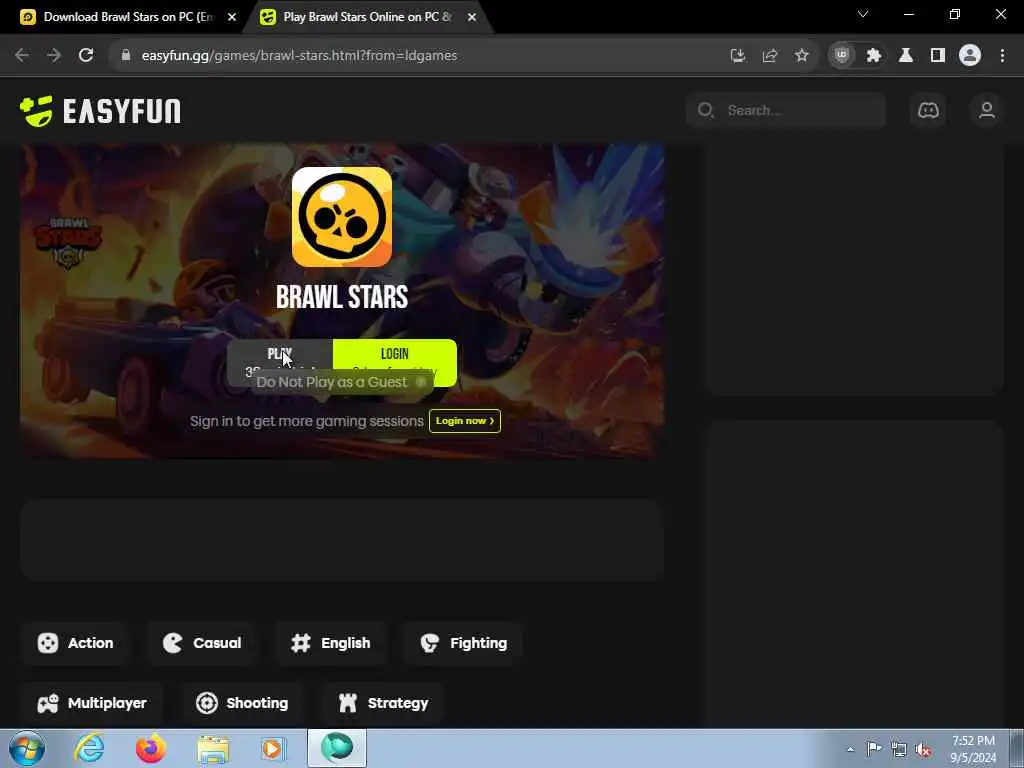
Task: Share this page icon
Action: pos(770,56)
